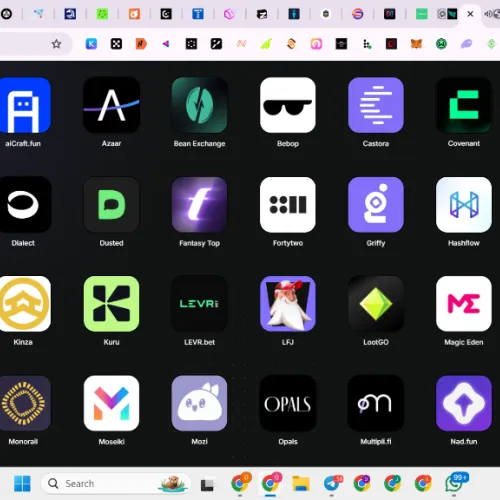The height and width of the screenshot is (500, 500).
Task: Open the Fantasy Top app
Action: [x=199, y=204]
